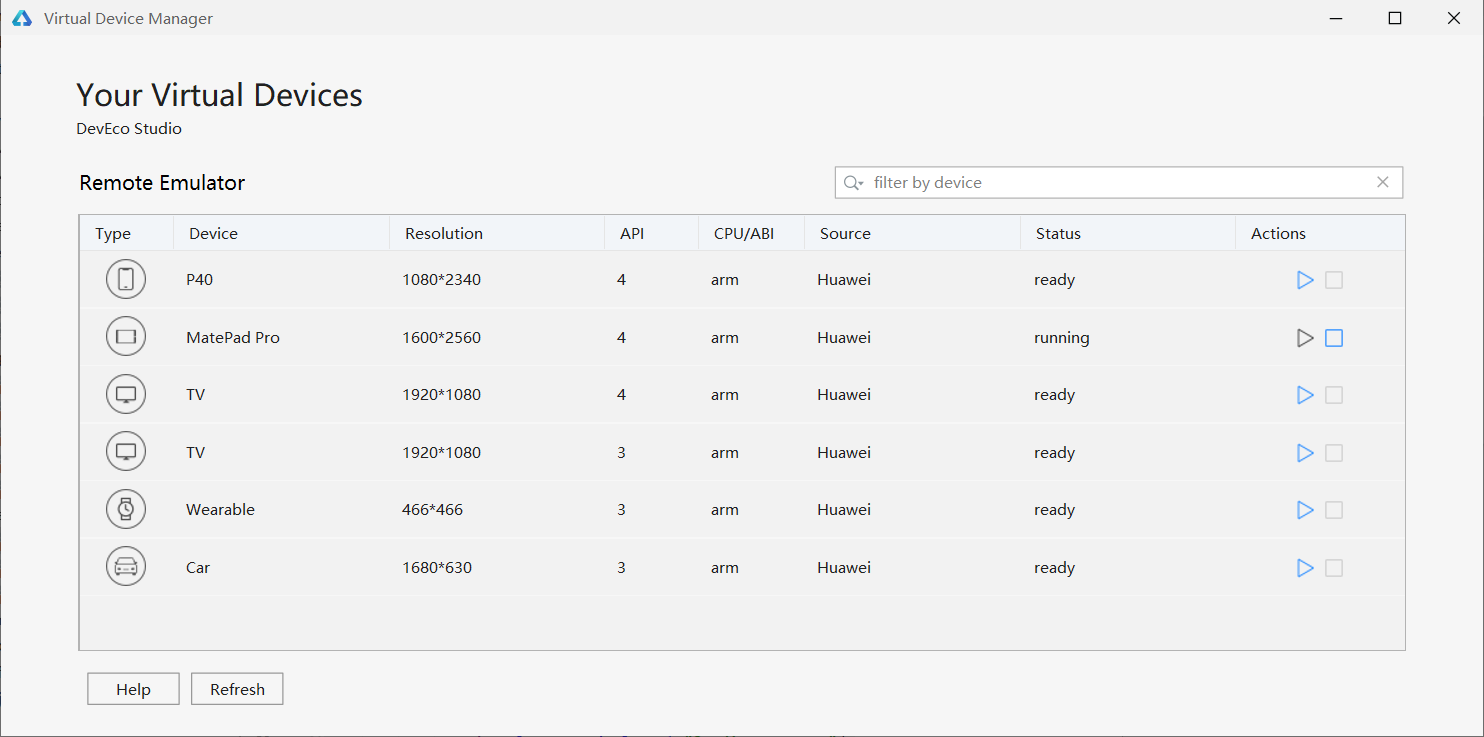Maximize the Virtual Device Manager window
The width and height of the screenshot is (1484, 737).
tap(1395, 18)
